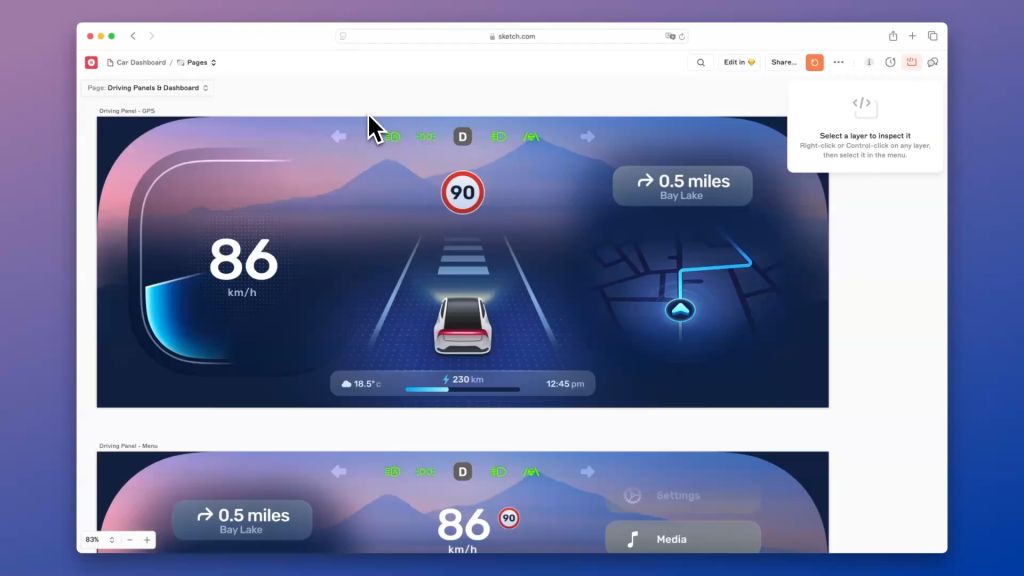Click the right turn arrow in Menu panel
1024x576 pixels.
587,472
